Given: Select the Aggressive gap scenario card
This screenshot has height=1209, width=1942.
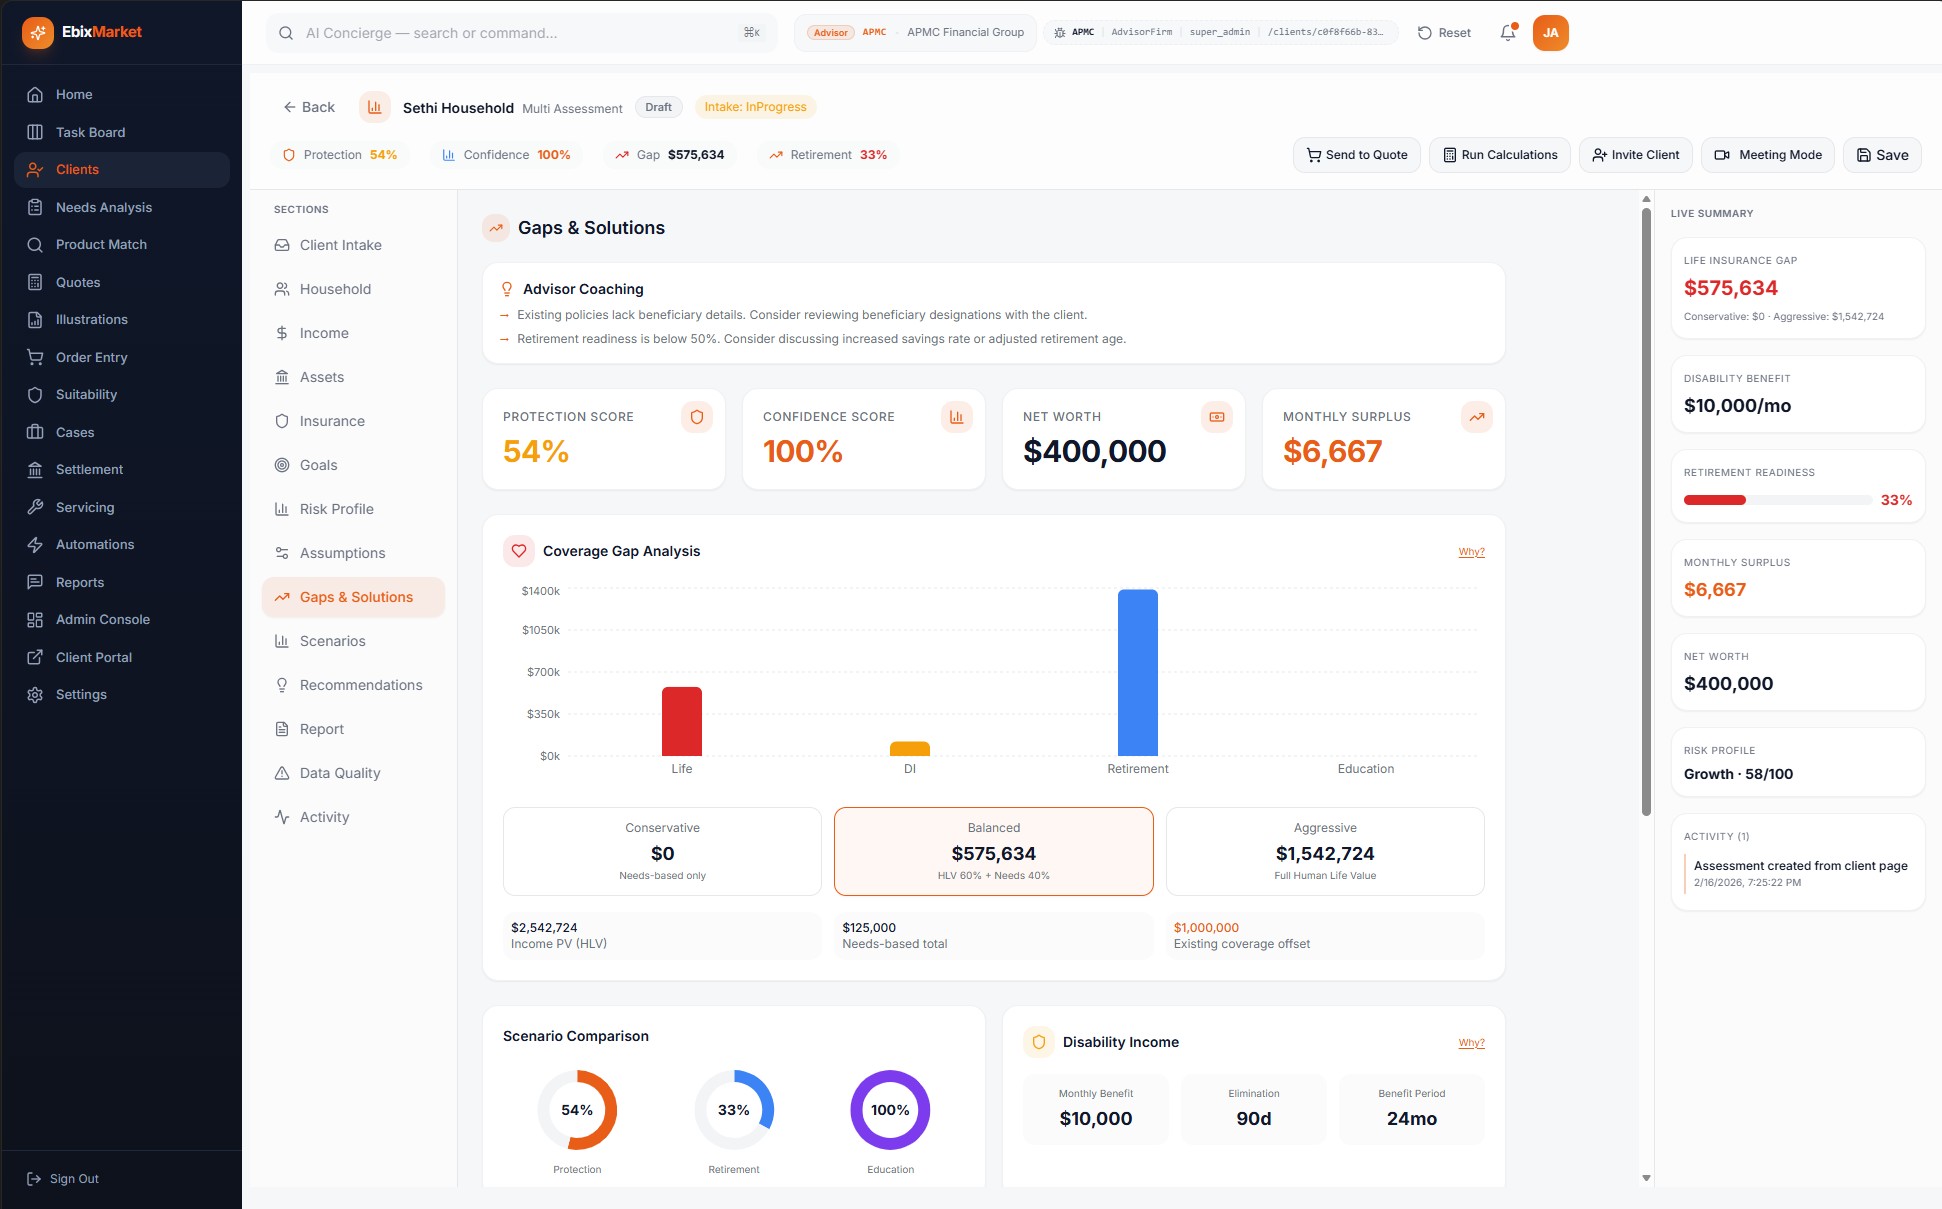Looking at the screenshot, I should [x=1325, y=851].
